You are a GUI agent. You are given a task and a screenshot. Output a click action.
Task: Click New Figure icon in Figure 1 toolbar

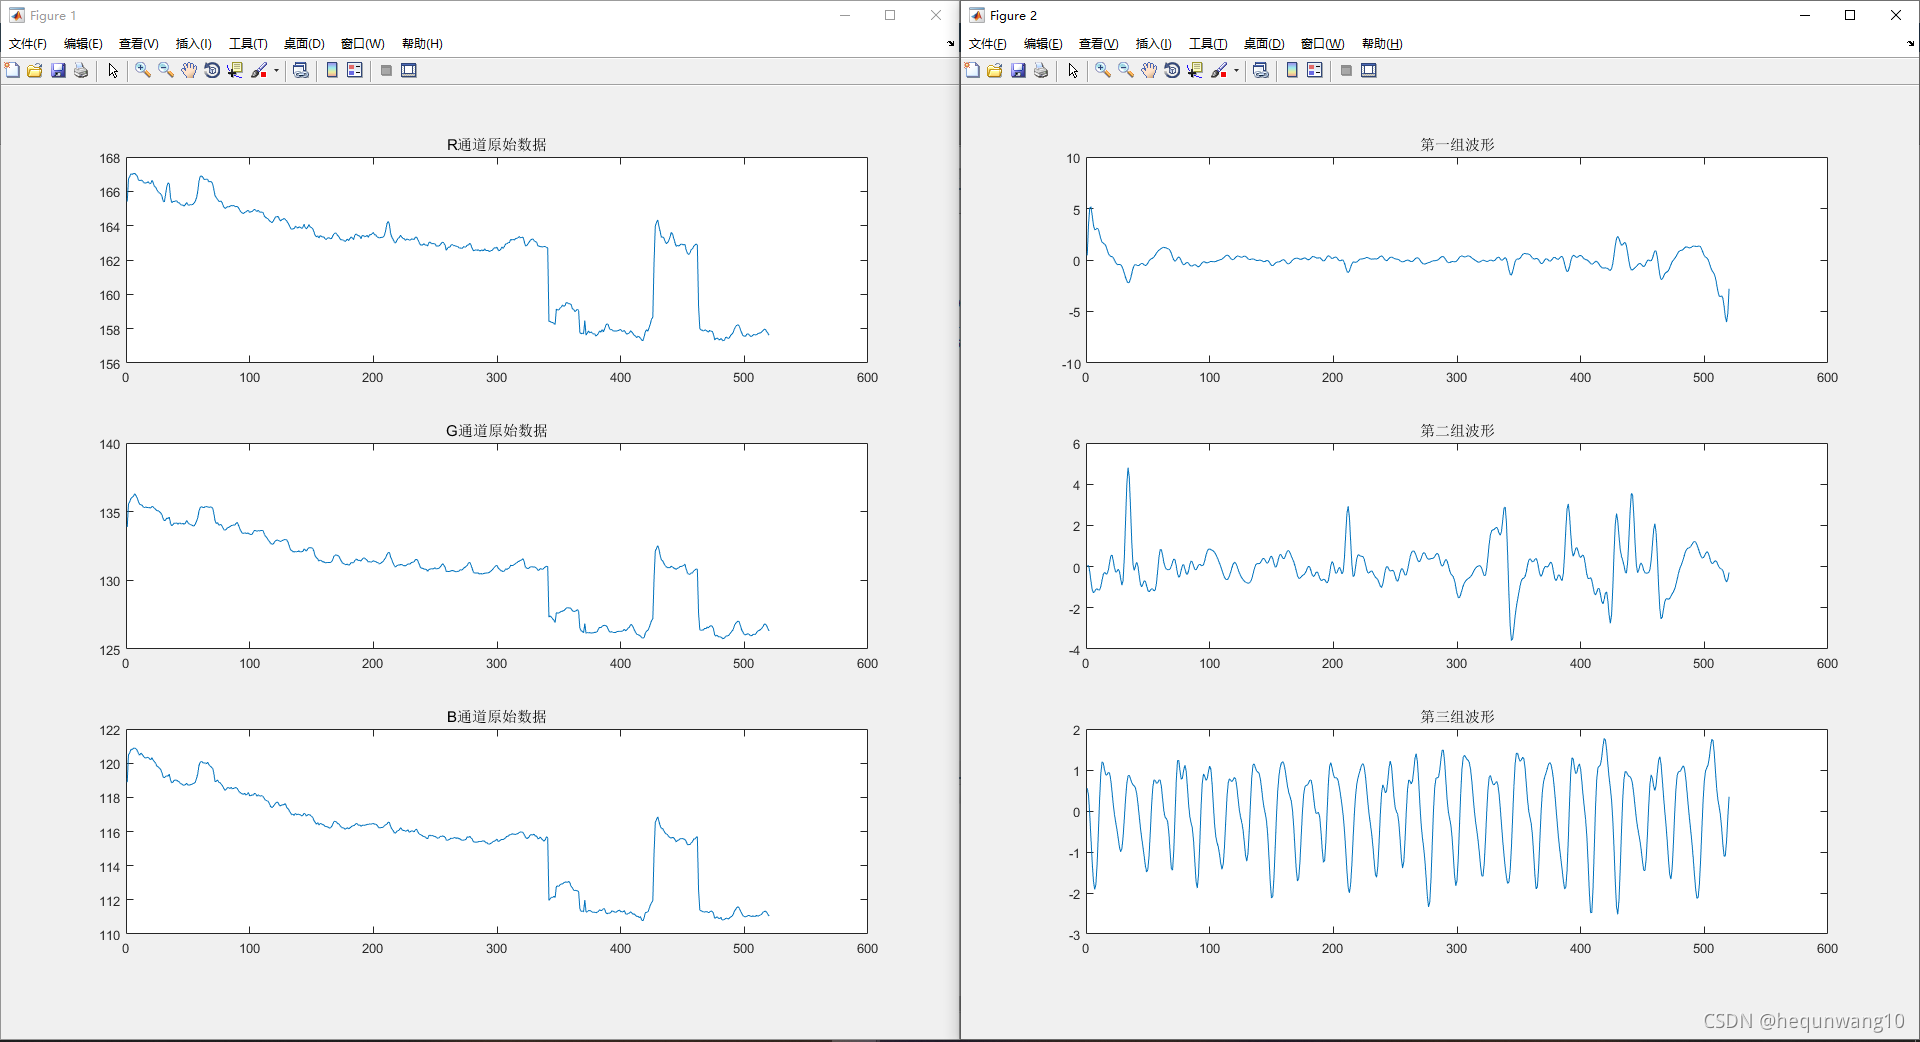click(12, 70)
